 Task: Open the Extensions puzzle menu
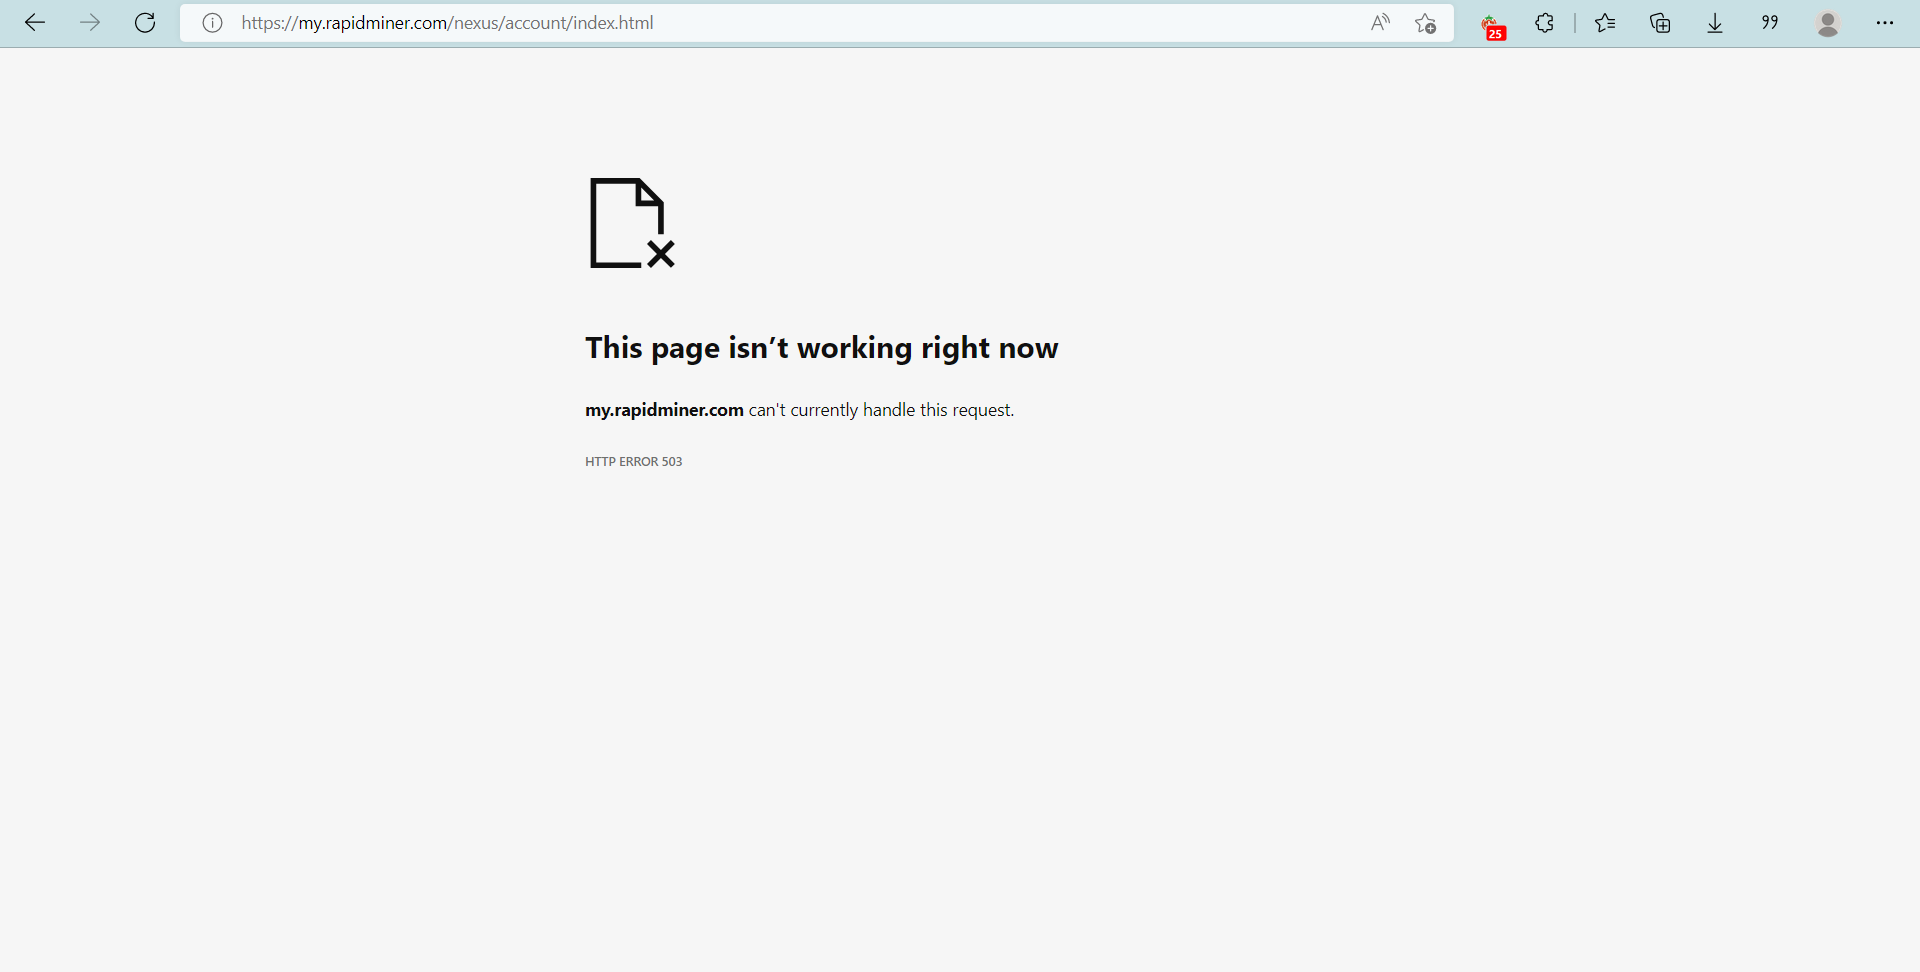click(x=1545, y=23)
